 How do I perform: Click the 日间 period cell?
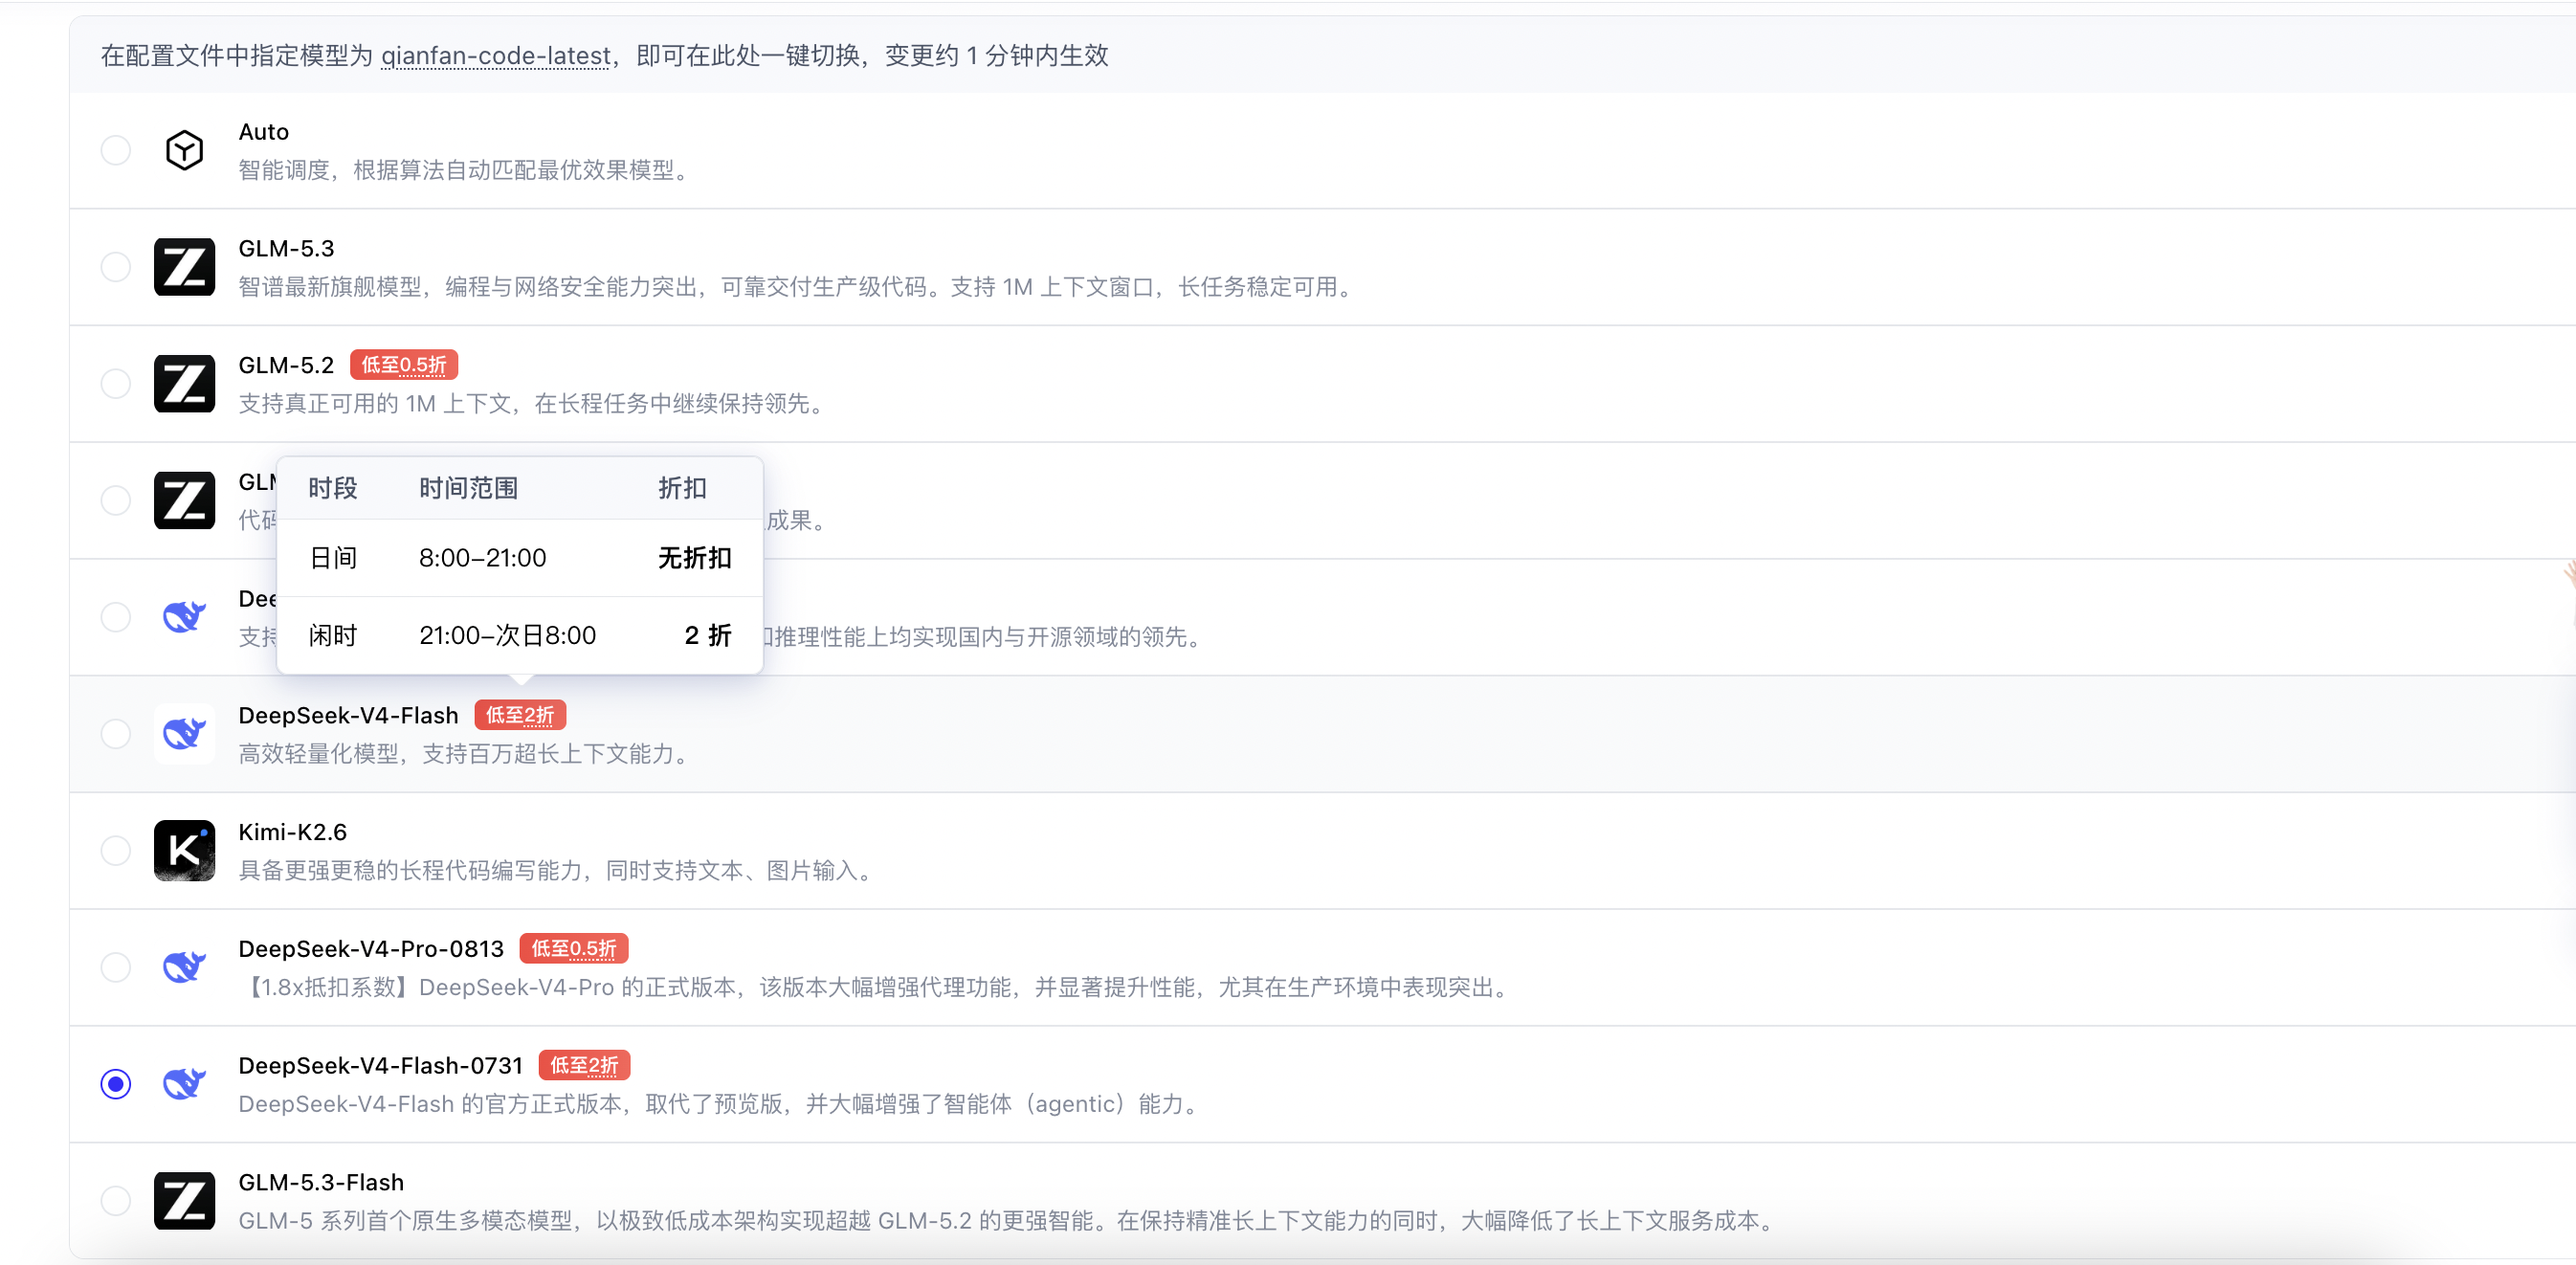[333, 558]
